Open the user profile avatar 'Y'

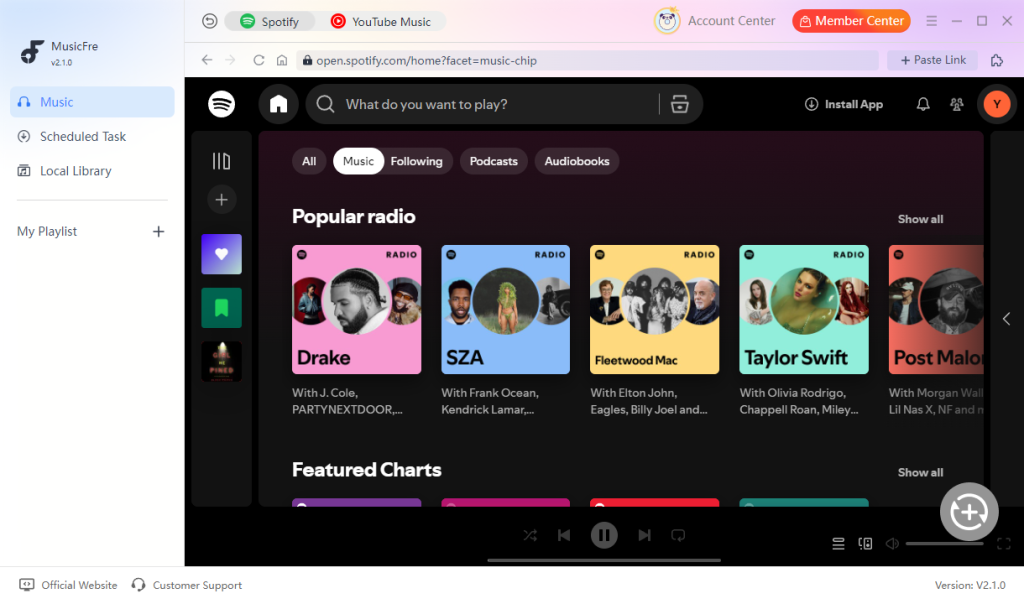[x=997, y=104]
